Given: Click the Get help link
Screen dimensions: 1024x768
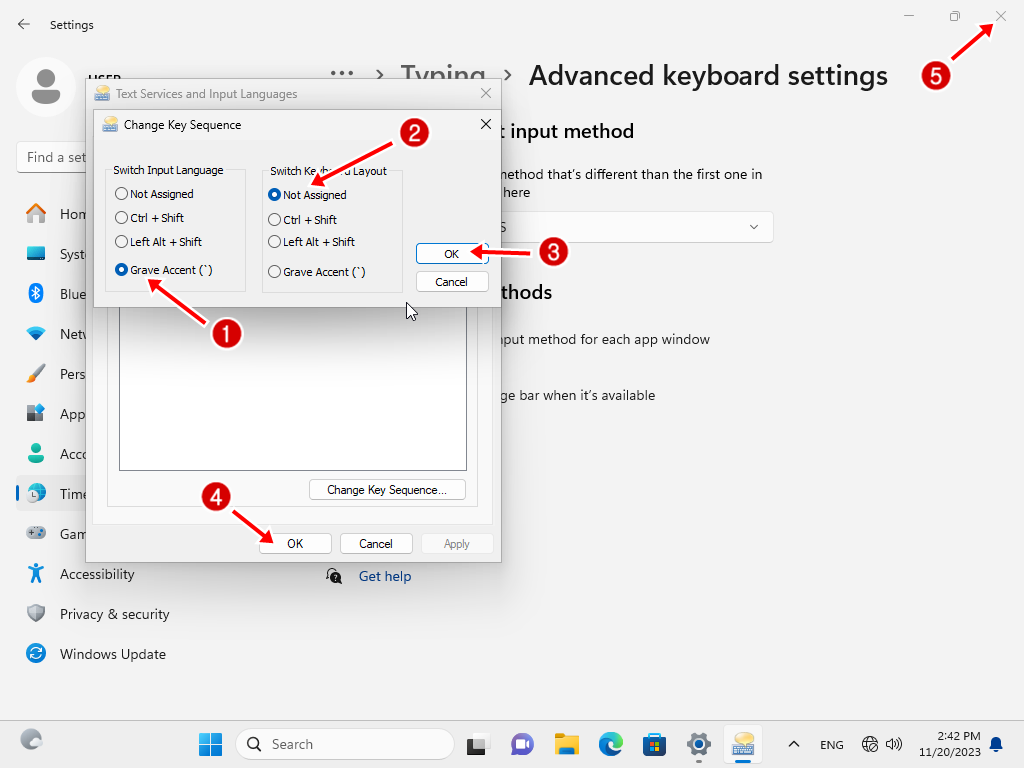Looking at the screenshot, I should [384, 576].
